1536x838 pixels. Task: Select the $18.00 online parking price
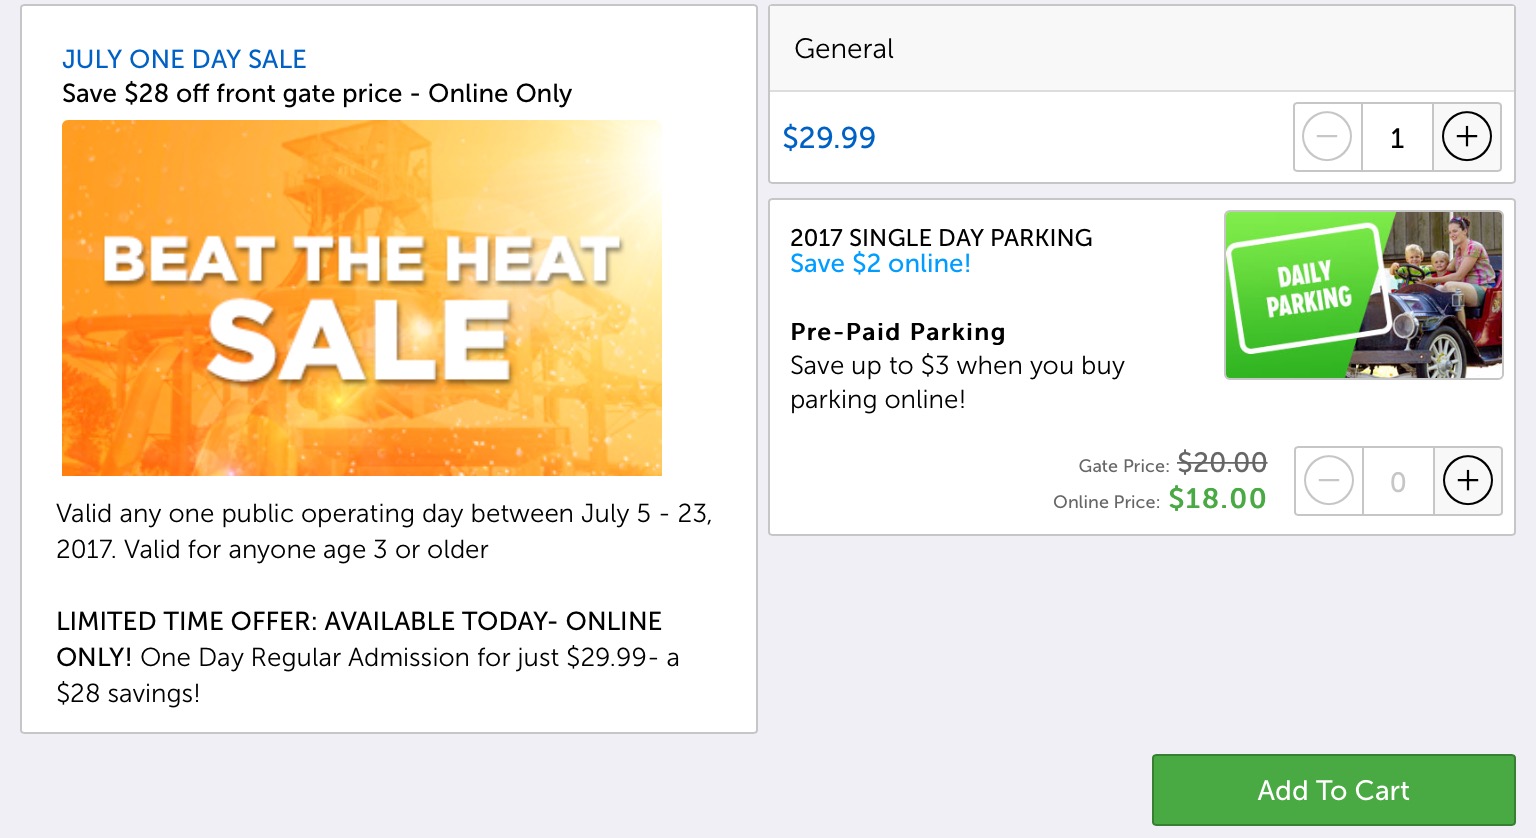coord(1217,499)
